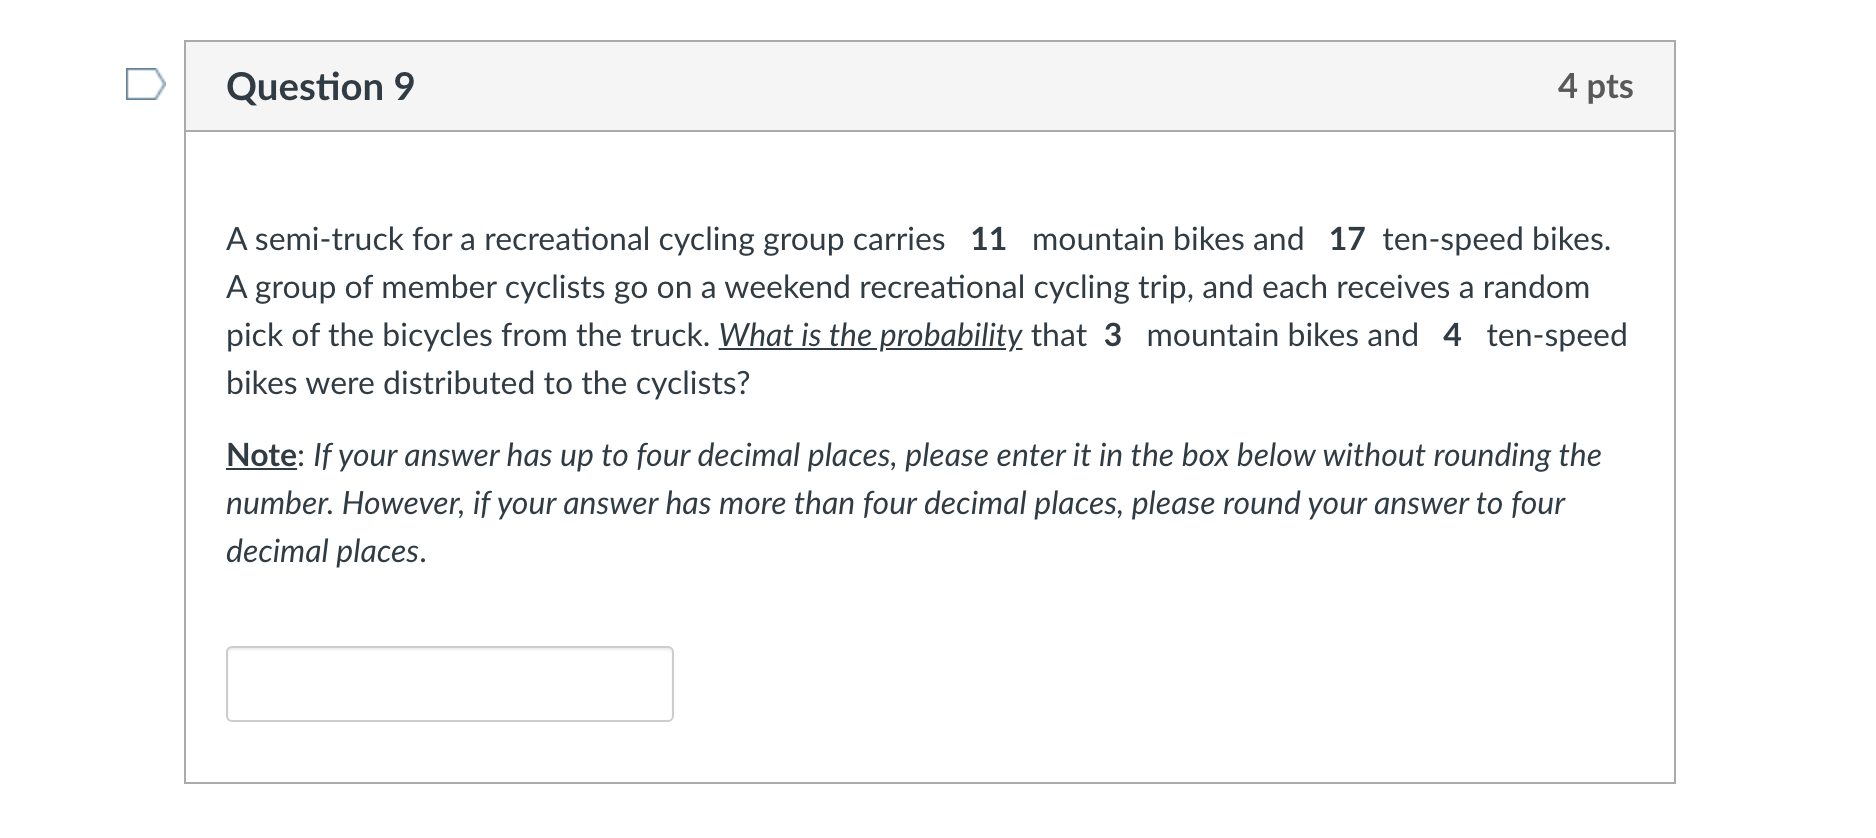This screenshot has width=1876, height=838.
Task: Click the bold number 17
Action: click(x=1346, y=240)
